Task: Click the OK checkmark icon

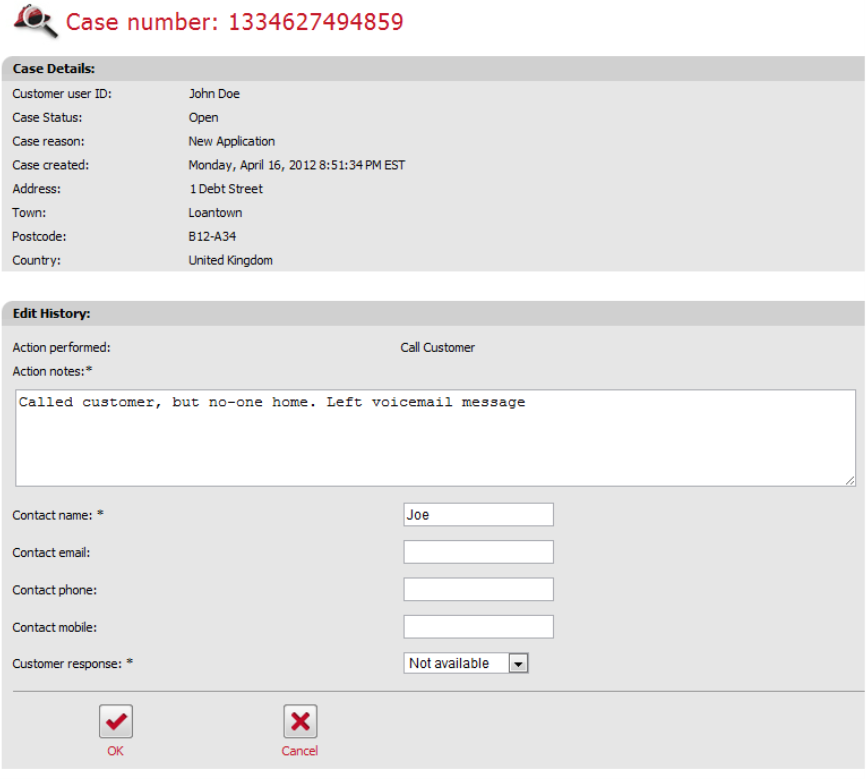Action: [116, 721]
